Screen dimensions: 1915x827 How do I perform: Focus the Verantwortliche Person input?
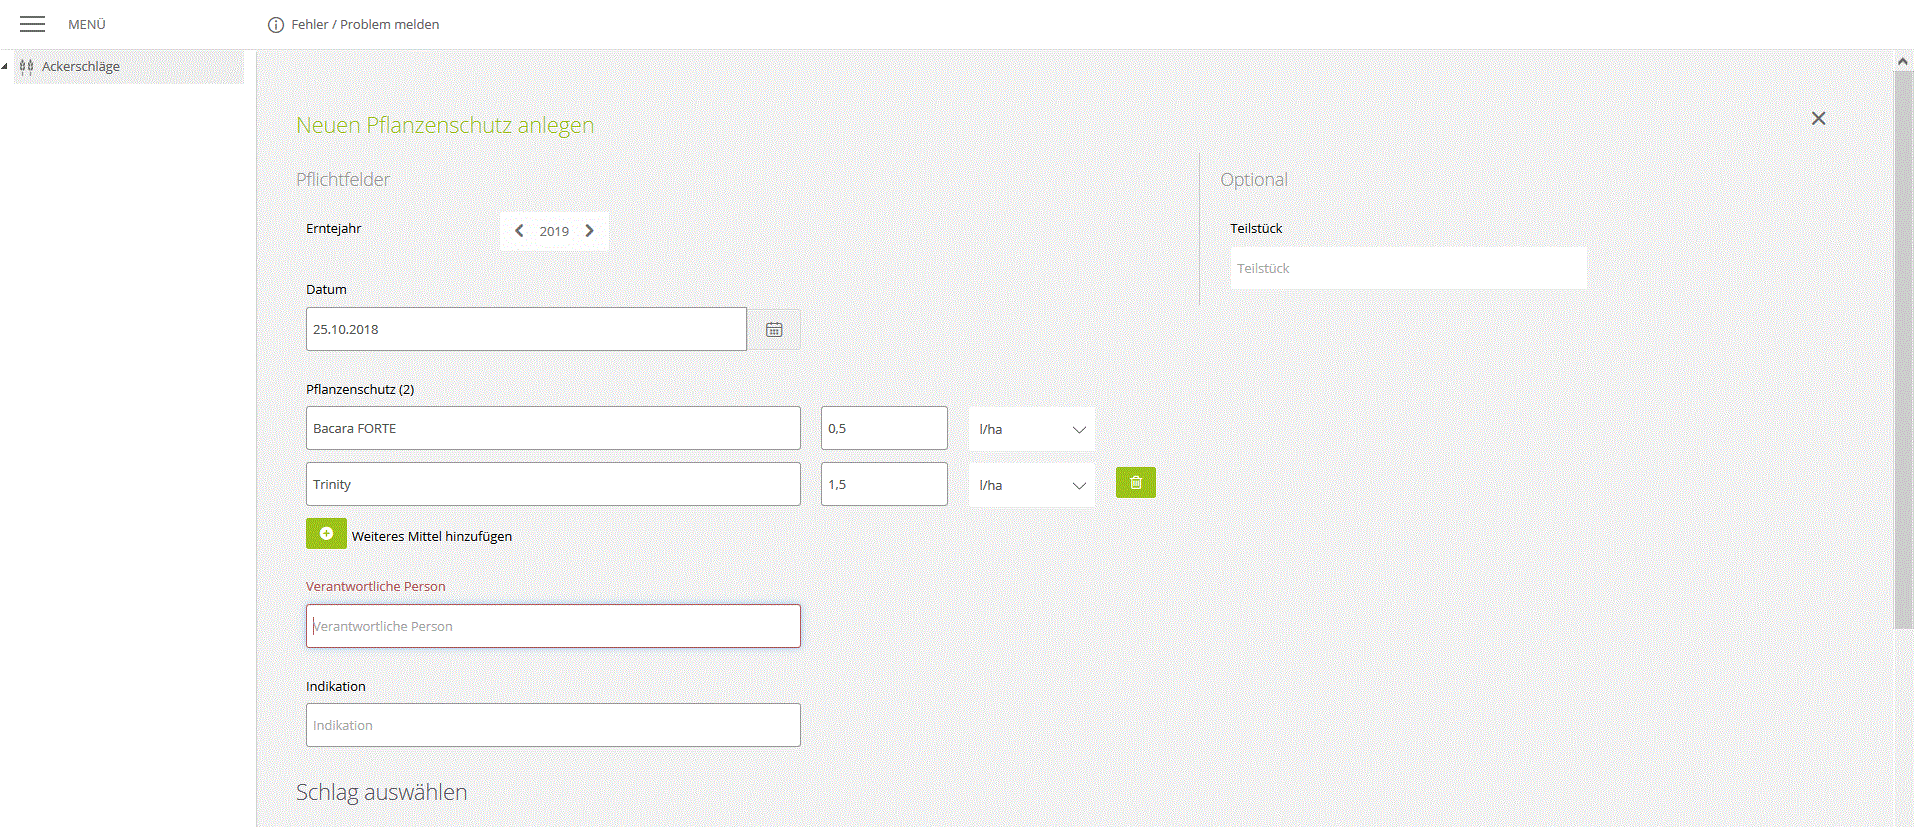[x=553, y=626]
